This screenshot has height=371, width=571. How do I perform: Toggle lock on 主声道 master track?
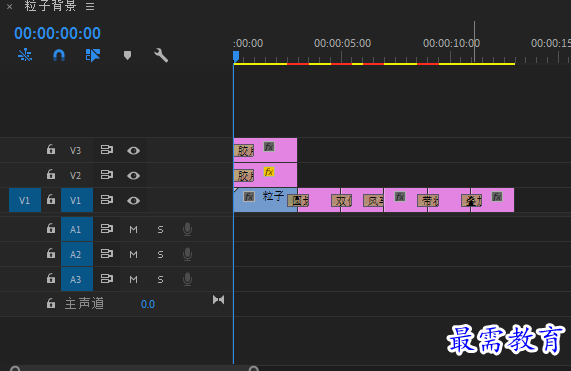click(51, 303)
